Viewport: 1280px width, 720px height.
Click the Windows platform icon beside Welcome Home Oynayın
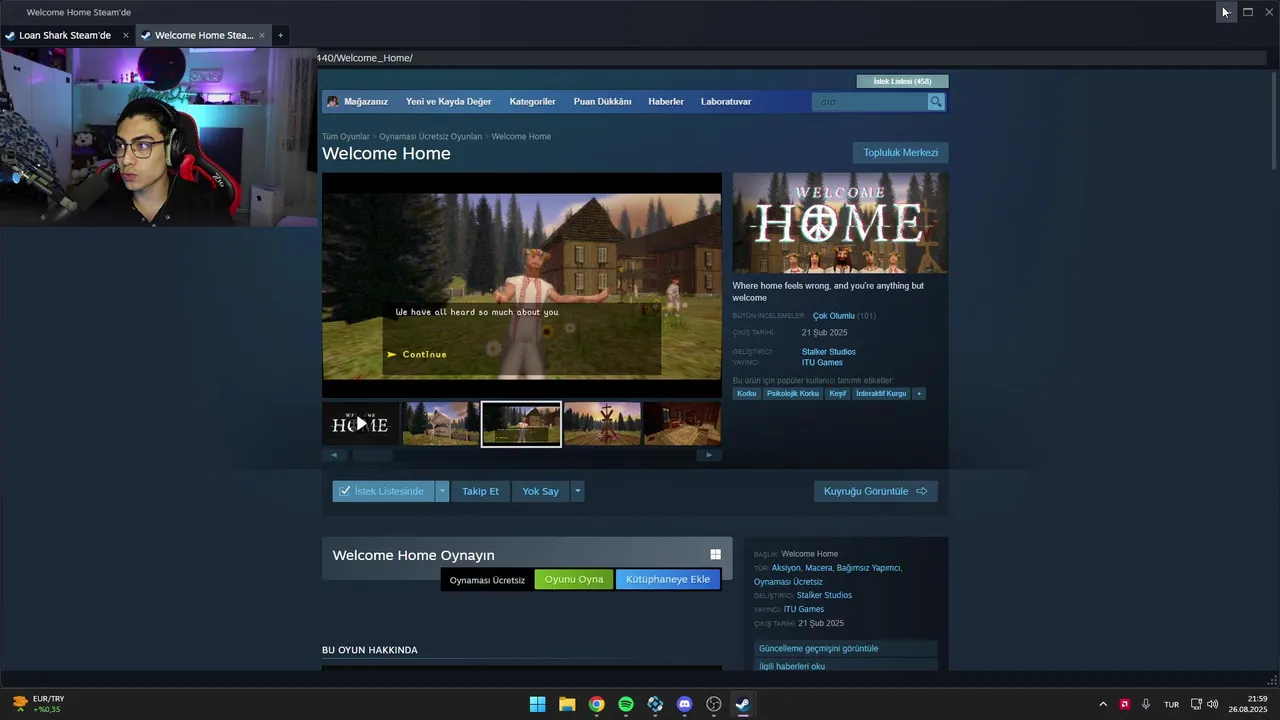[715, 555]
